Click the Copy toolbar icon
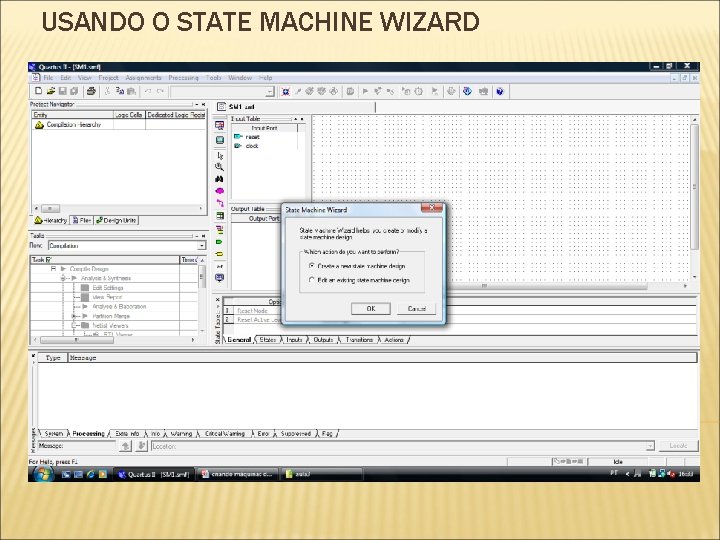This screenshot has height=540, width=720. tap(119, 91)
